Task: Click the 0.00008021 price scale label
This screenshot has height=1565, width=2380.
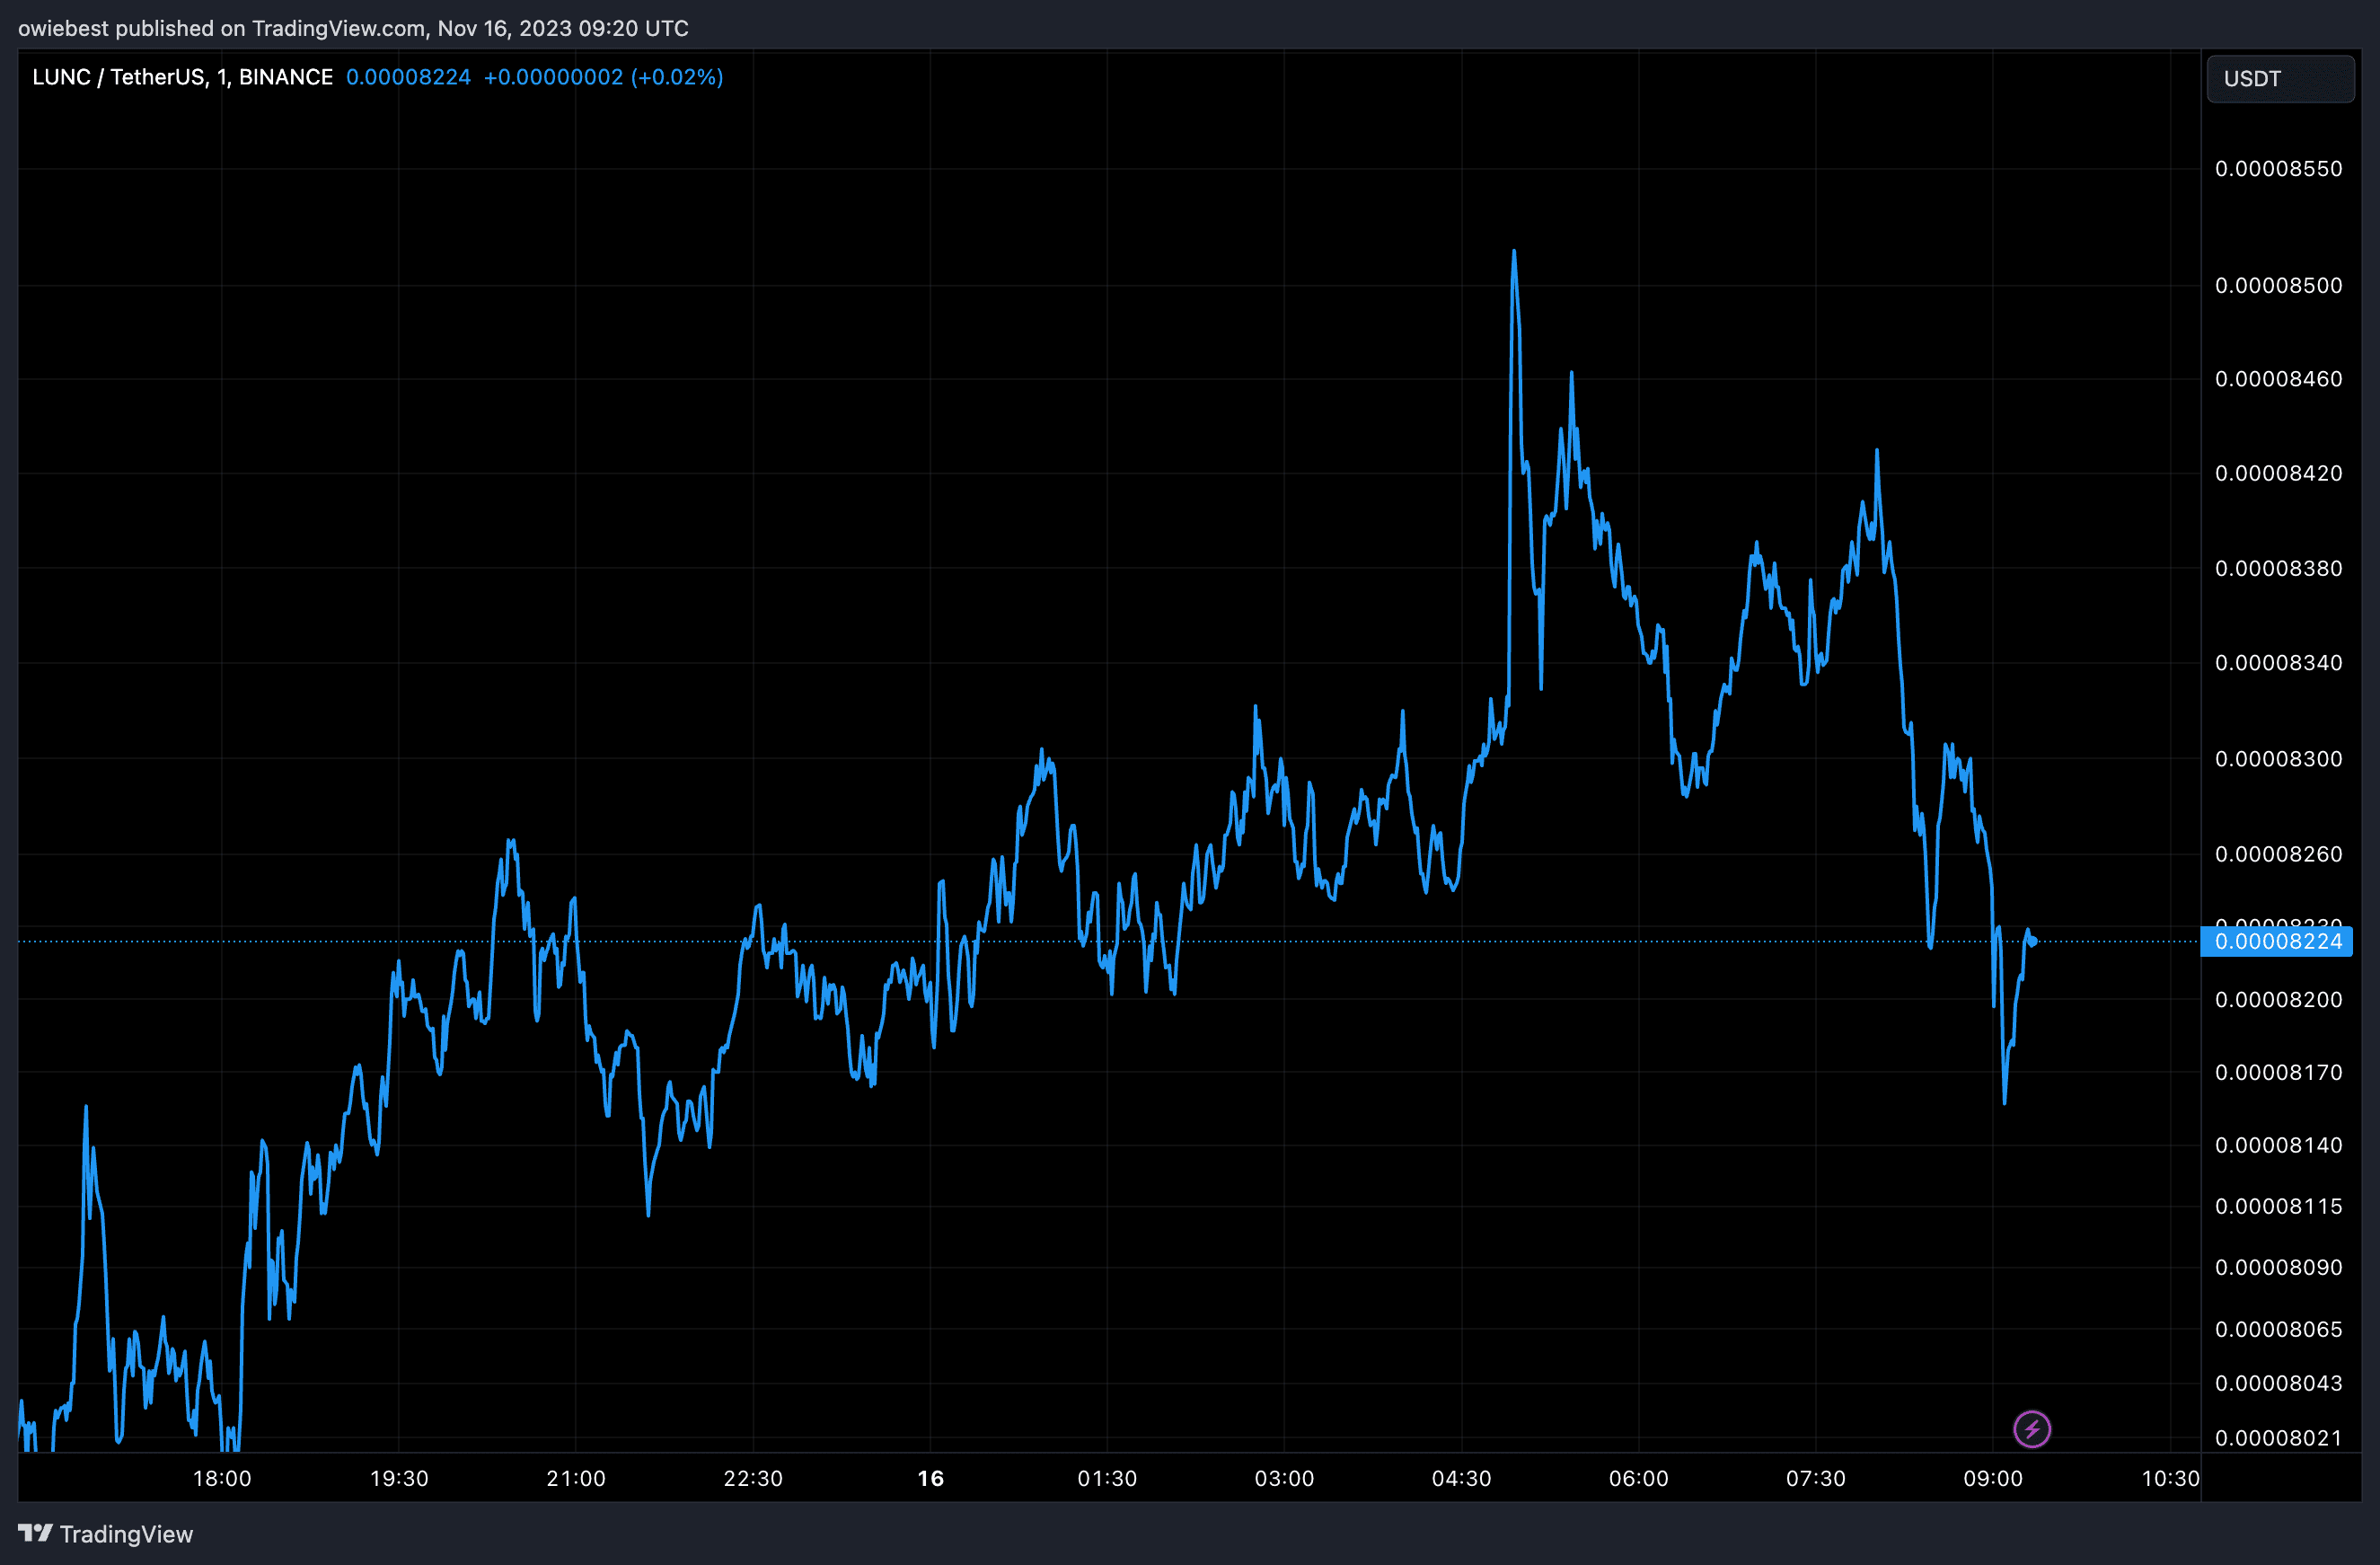Action: click(2278, 1438)
